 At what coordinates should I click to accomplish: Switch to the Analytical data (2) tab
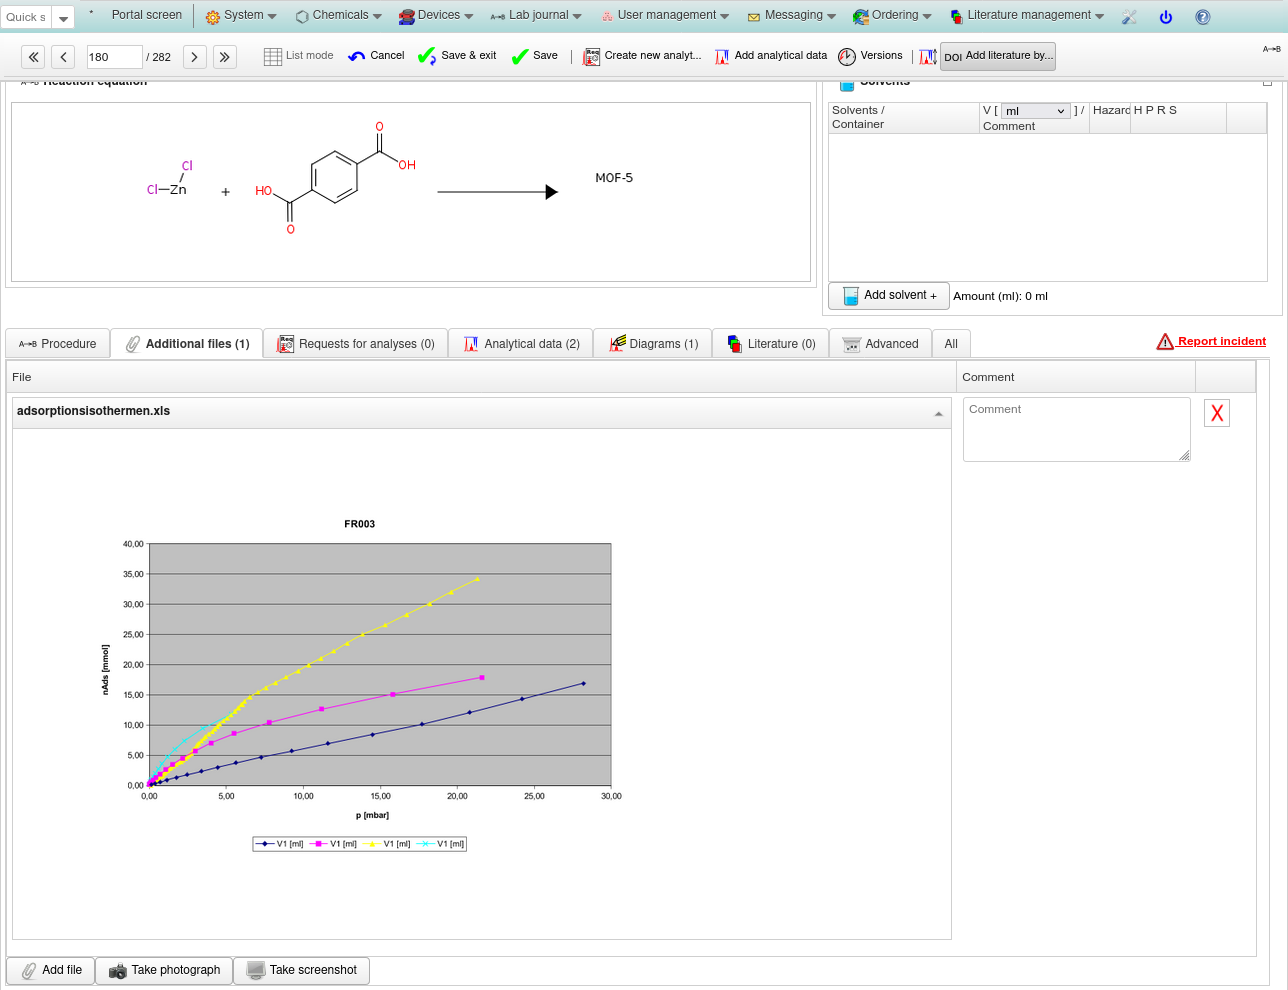(x=520, y=344)
